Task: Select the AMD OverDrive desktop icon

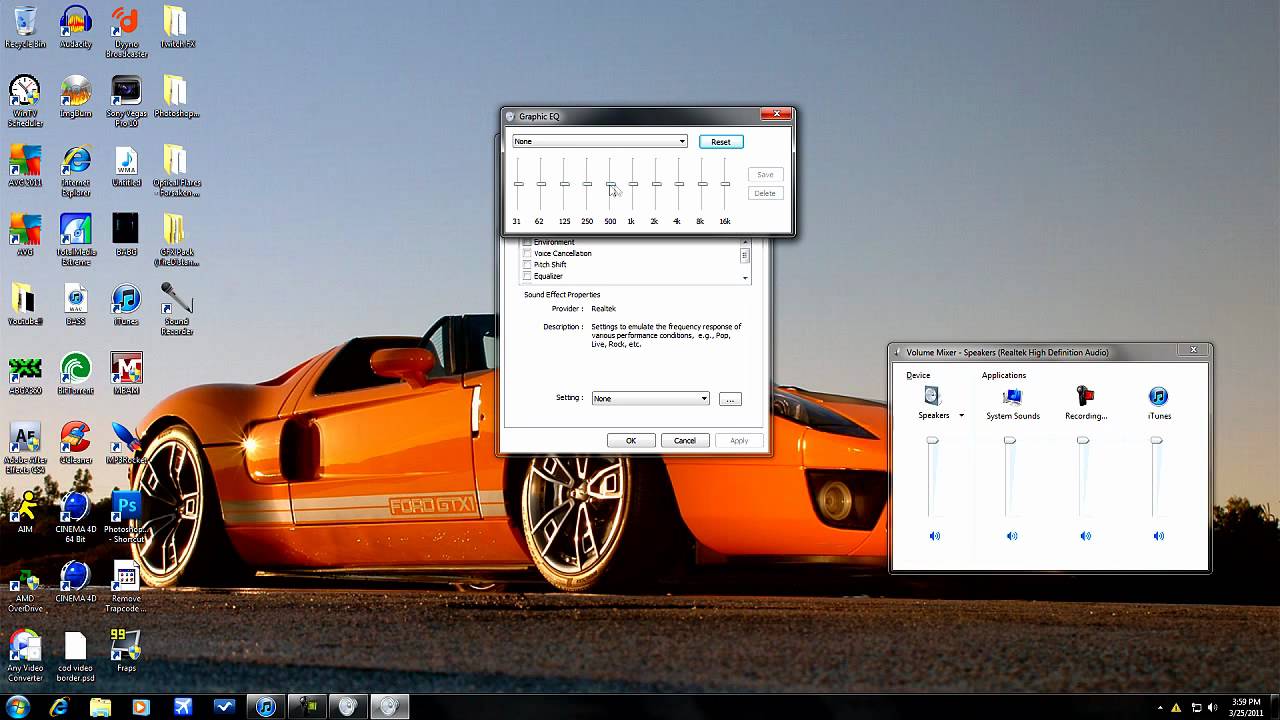Action: (25, 587)
